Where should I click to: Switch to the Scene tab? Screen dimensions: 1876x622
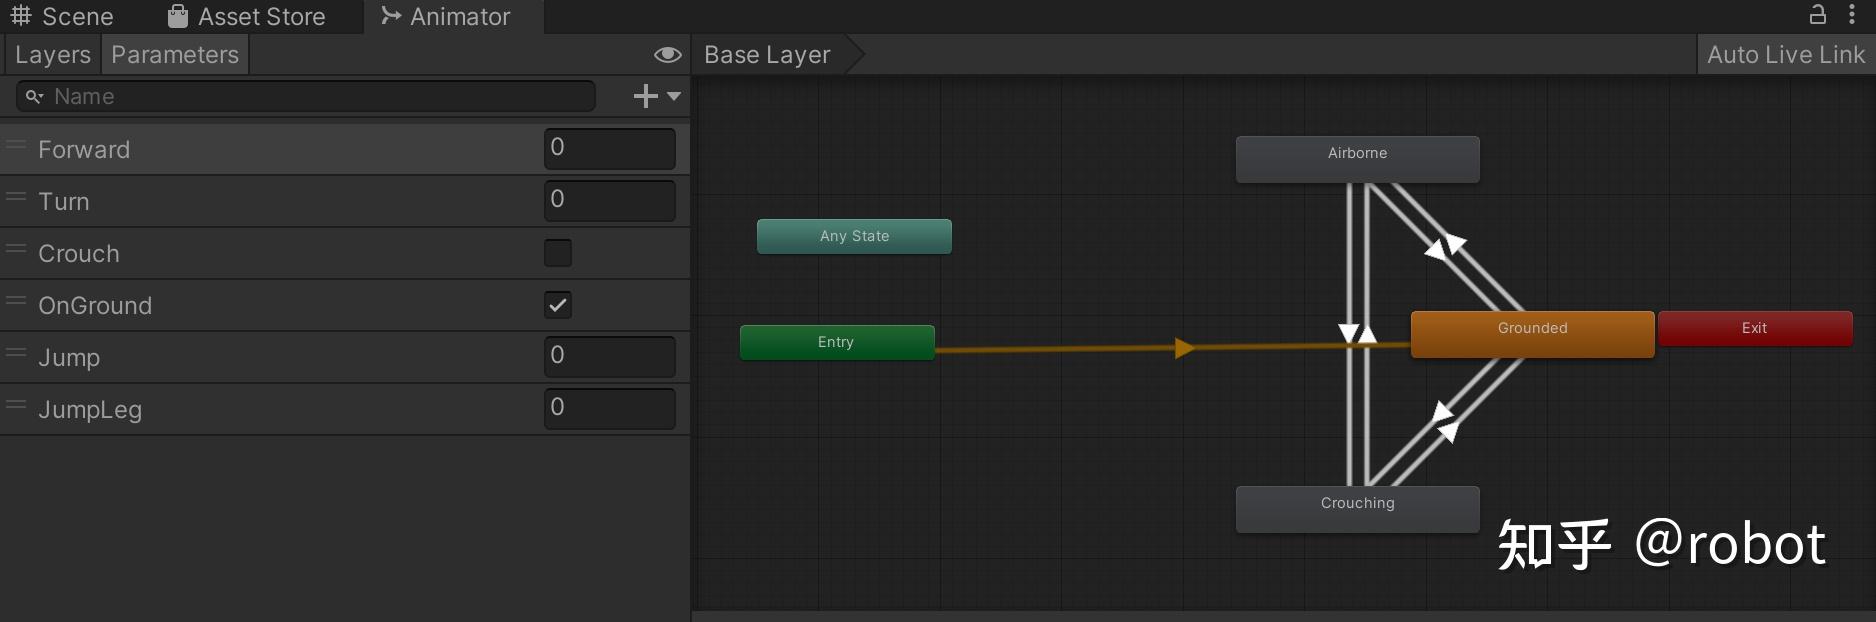(62, 17)
